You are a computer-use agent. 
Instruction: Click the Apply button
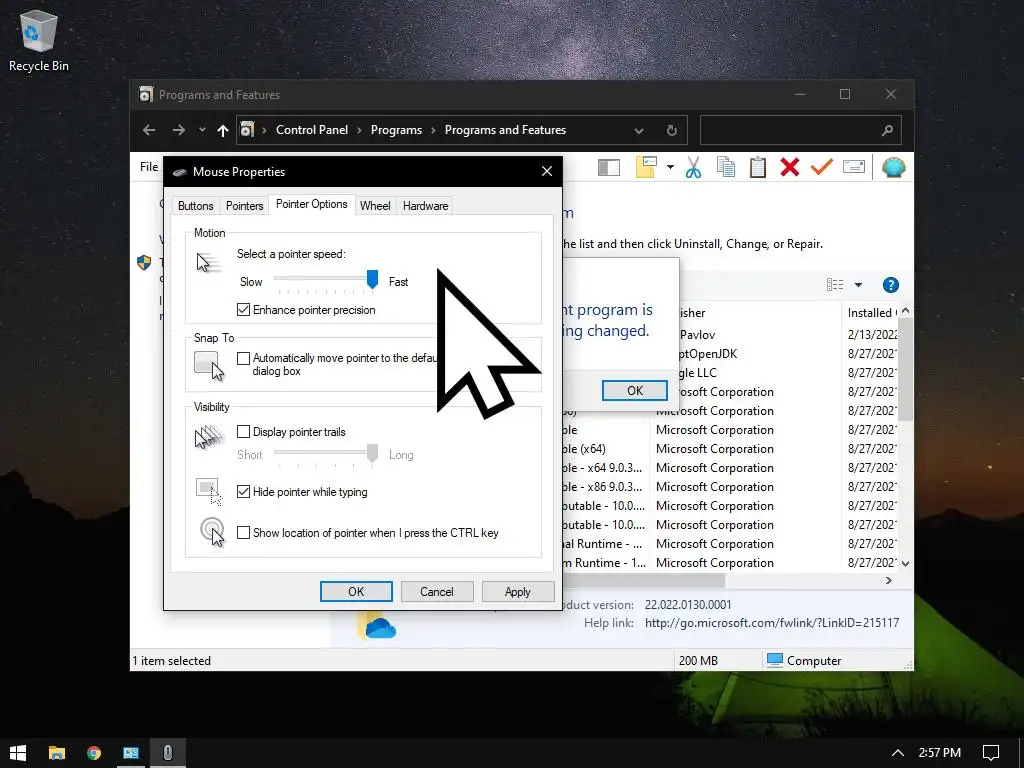click(x=517, y=592)
